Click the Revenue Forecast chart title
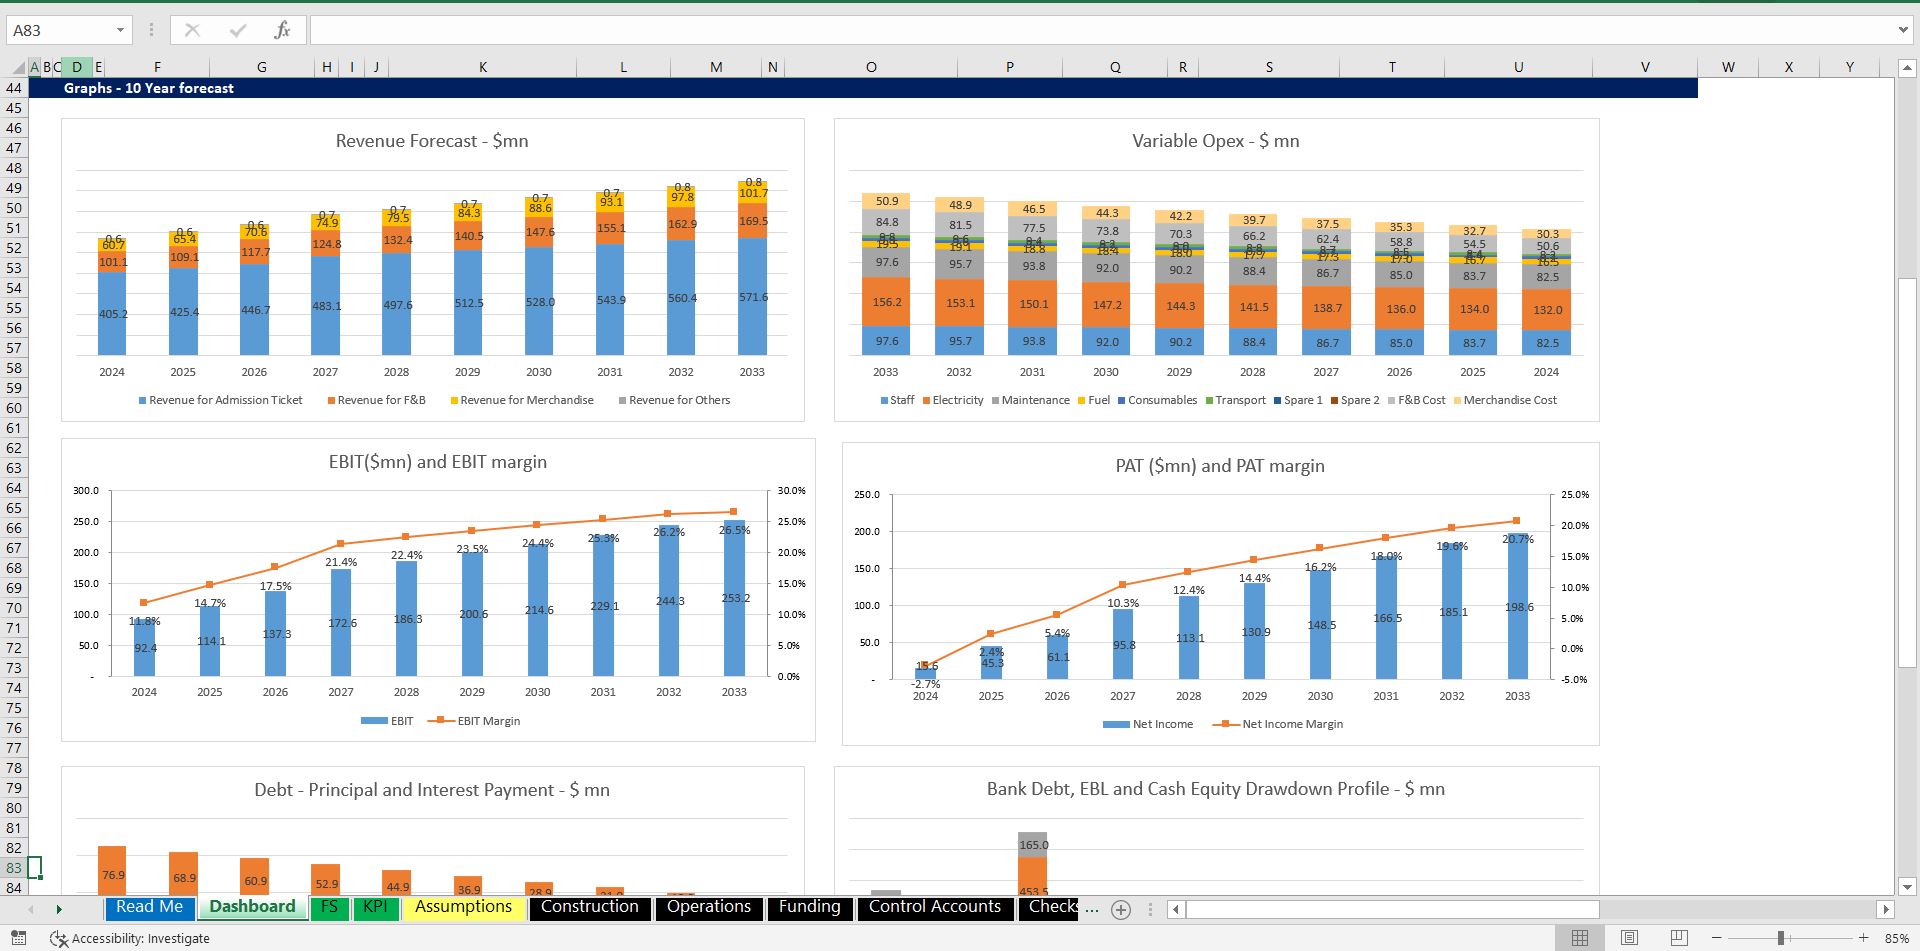This screenshot has height=951, width=1920. pyautogui.click(x=432, y=141)
